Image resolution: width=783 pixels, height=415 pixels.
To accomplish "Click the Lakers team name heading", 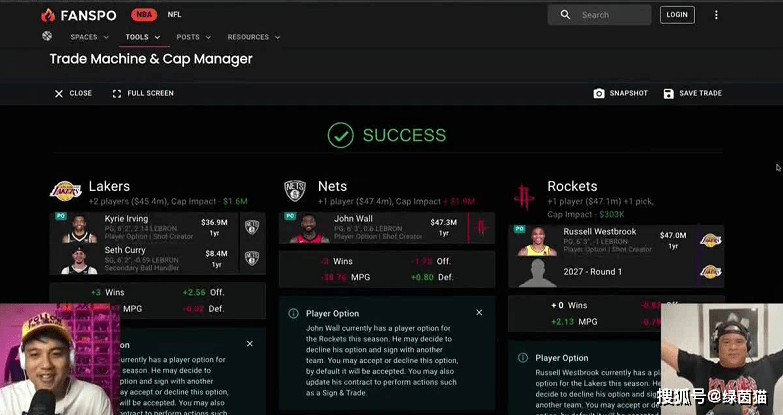I will pyautogui.click(x=109, y=186).
